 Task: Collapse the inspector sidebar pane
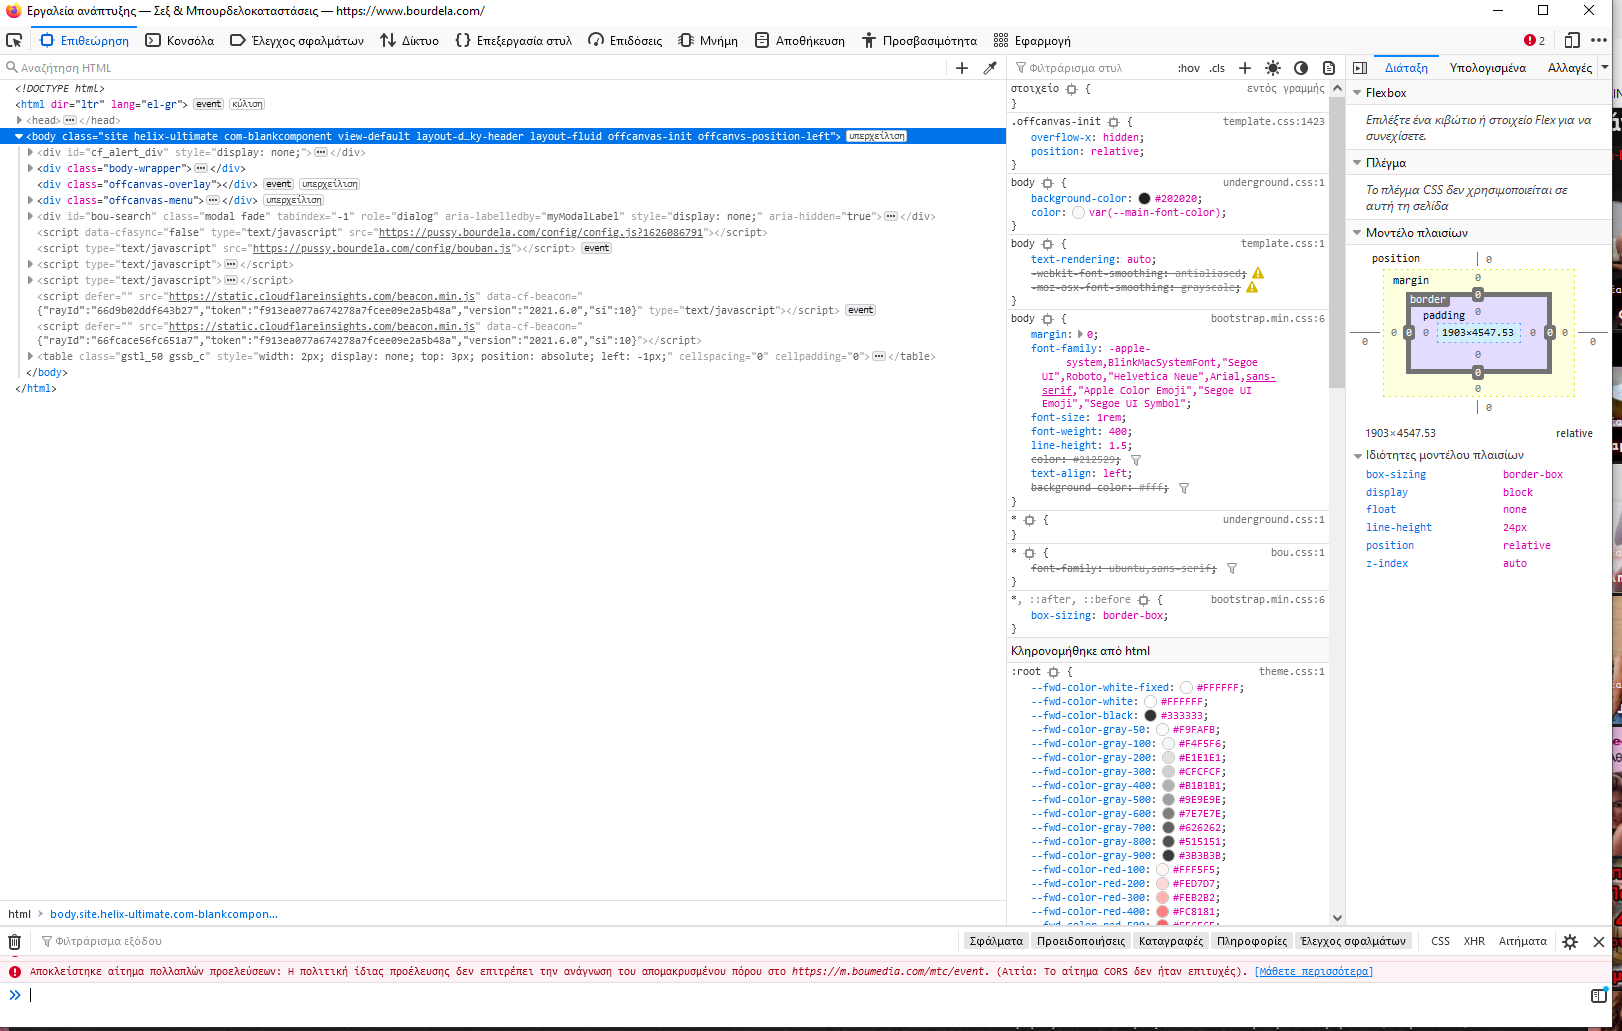click(1360, 68)
